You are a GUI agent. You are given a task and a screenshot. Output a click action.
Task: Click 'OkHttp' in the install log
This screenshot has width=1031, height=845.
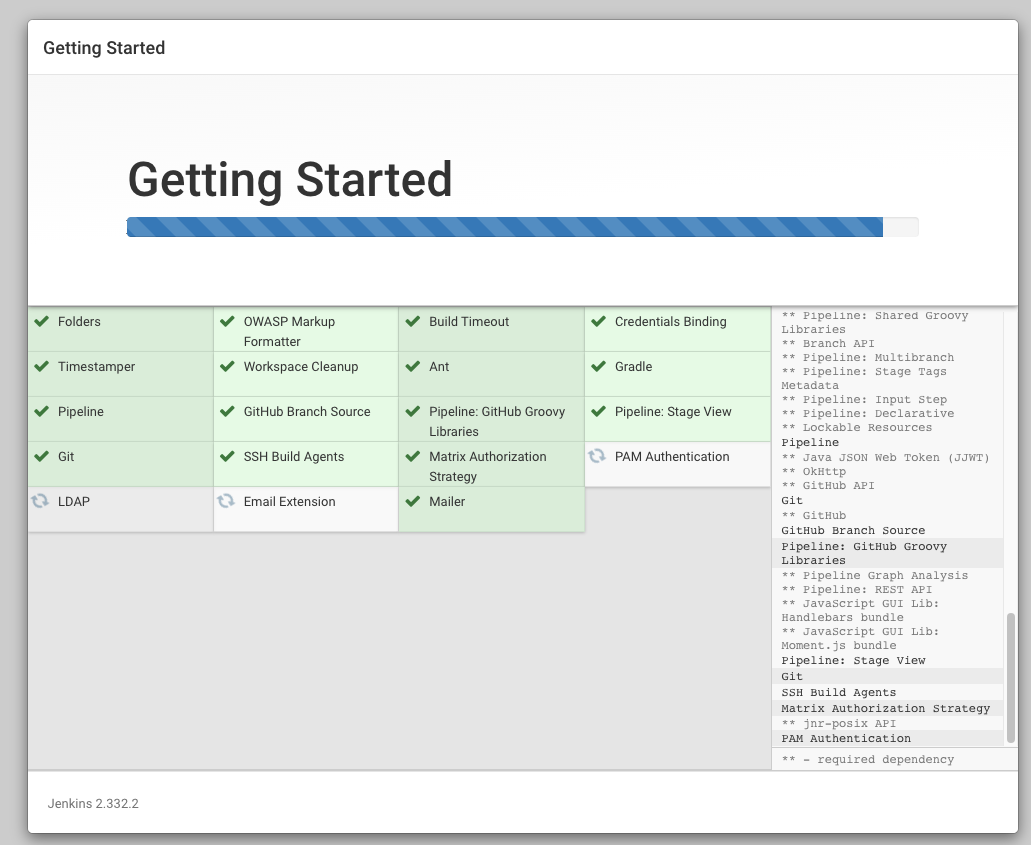point(813,471)
